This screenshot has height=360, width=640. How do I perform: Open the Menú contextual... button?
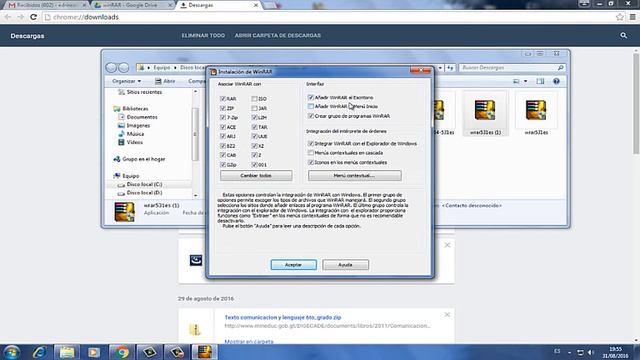tap(354, 176)
